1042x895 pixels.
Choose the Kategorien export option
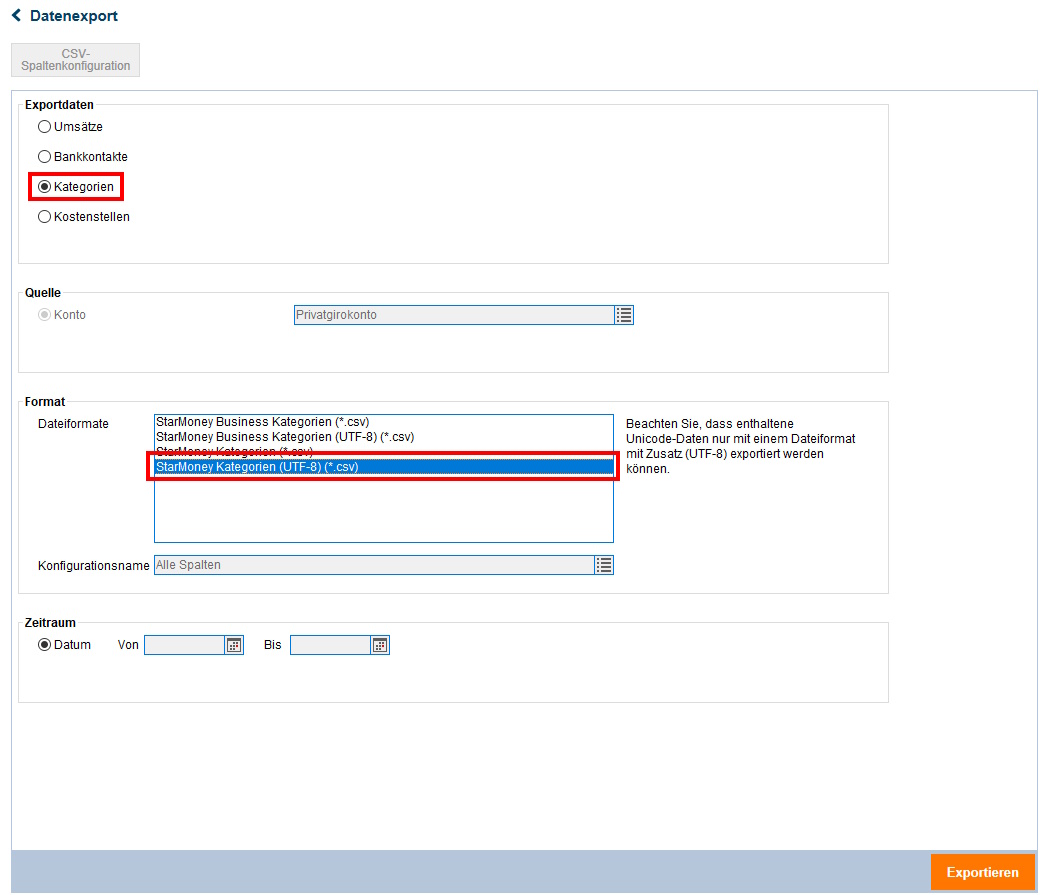[x=44, y=187]
